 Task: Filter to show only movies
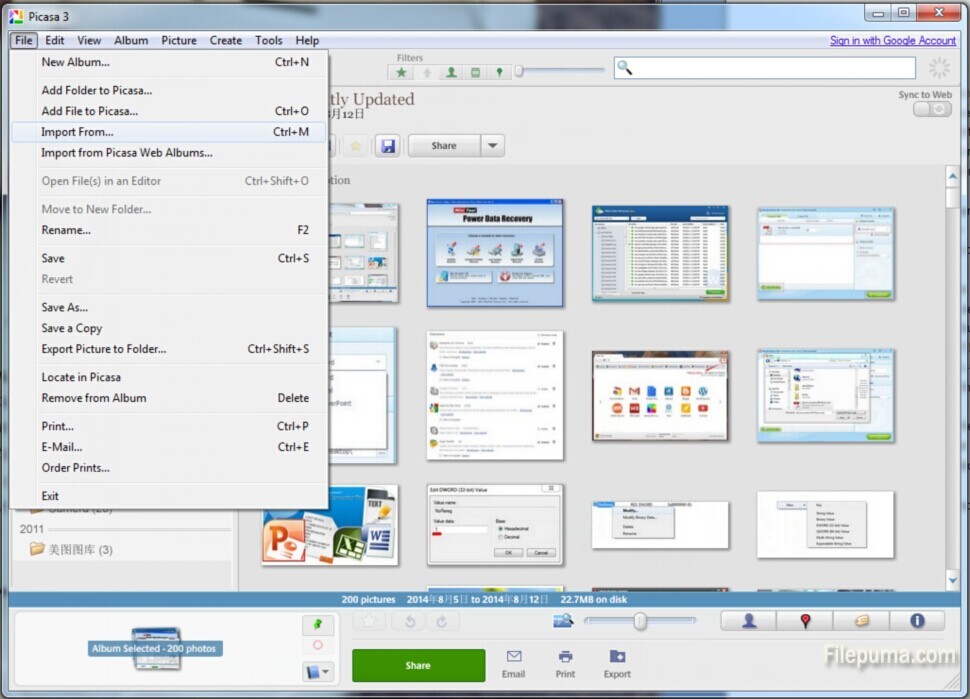pyautogui.click(x=475, y=72)
